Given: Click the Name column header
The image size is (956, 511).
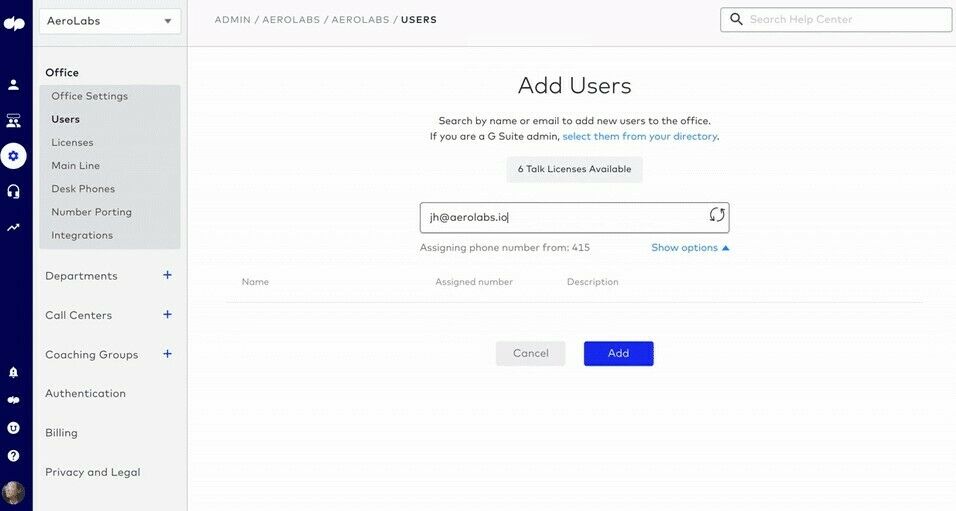Looking at the screenshot, I should coord(255,282).
